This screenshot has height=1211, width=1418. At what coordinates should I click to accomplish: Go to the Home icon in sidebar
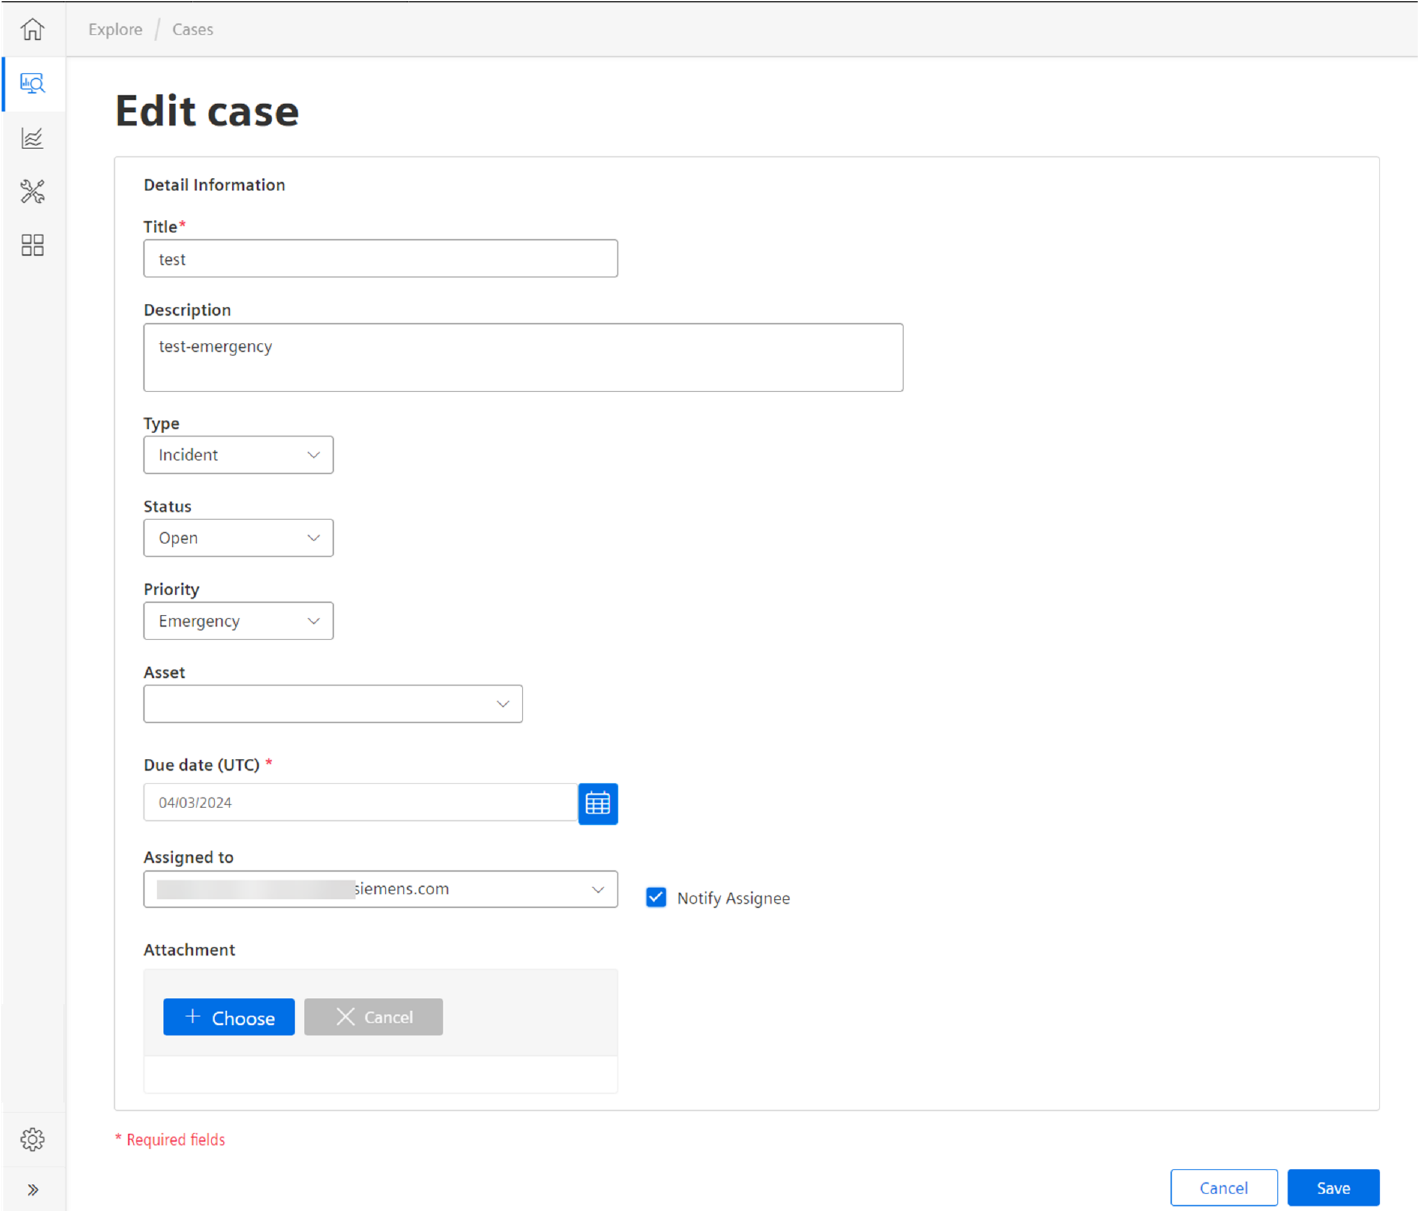pyautogui.click(x=32, y=29)
